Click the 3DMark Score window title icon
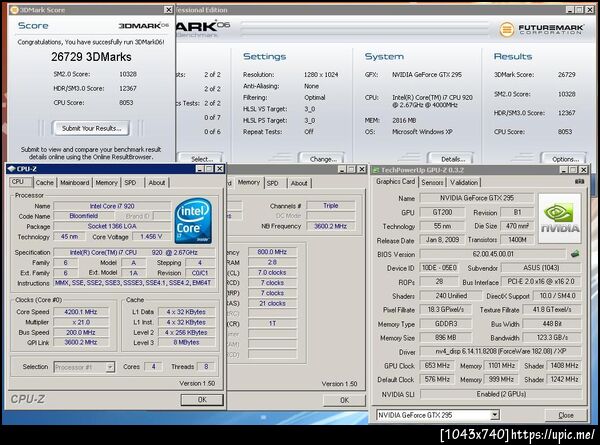Viewport: 600px width, 445px height. (x=14, y=10)
